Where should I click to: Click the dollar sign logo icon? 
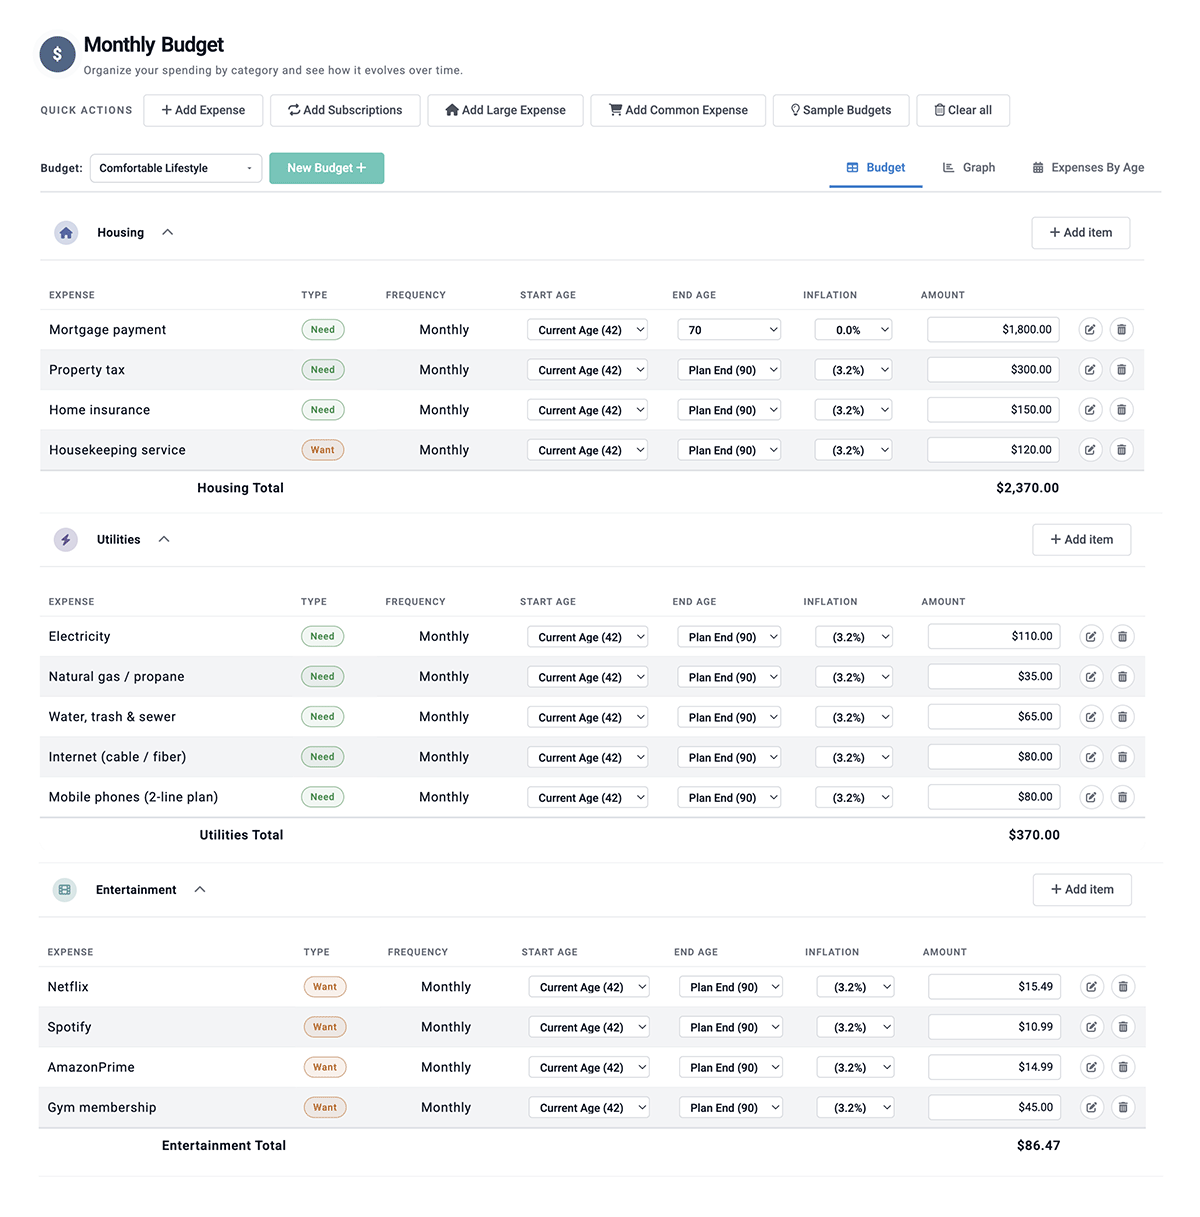click(x=57, y=54)
